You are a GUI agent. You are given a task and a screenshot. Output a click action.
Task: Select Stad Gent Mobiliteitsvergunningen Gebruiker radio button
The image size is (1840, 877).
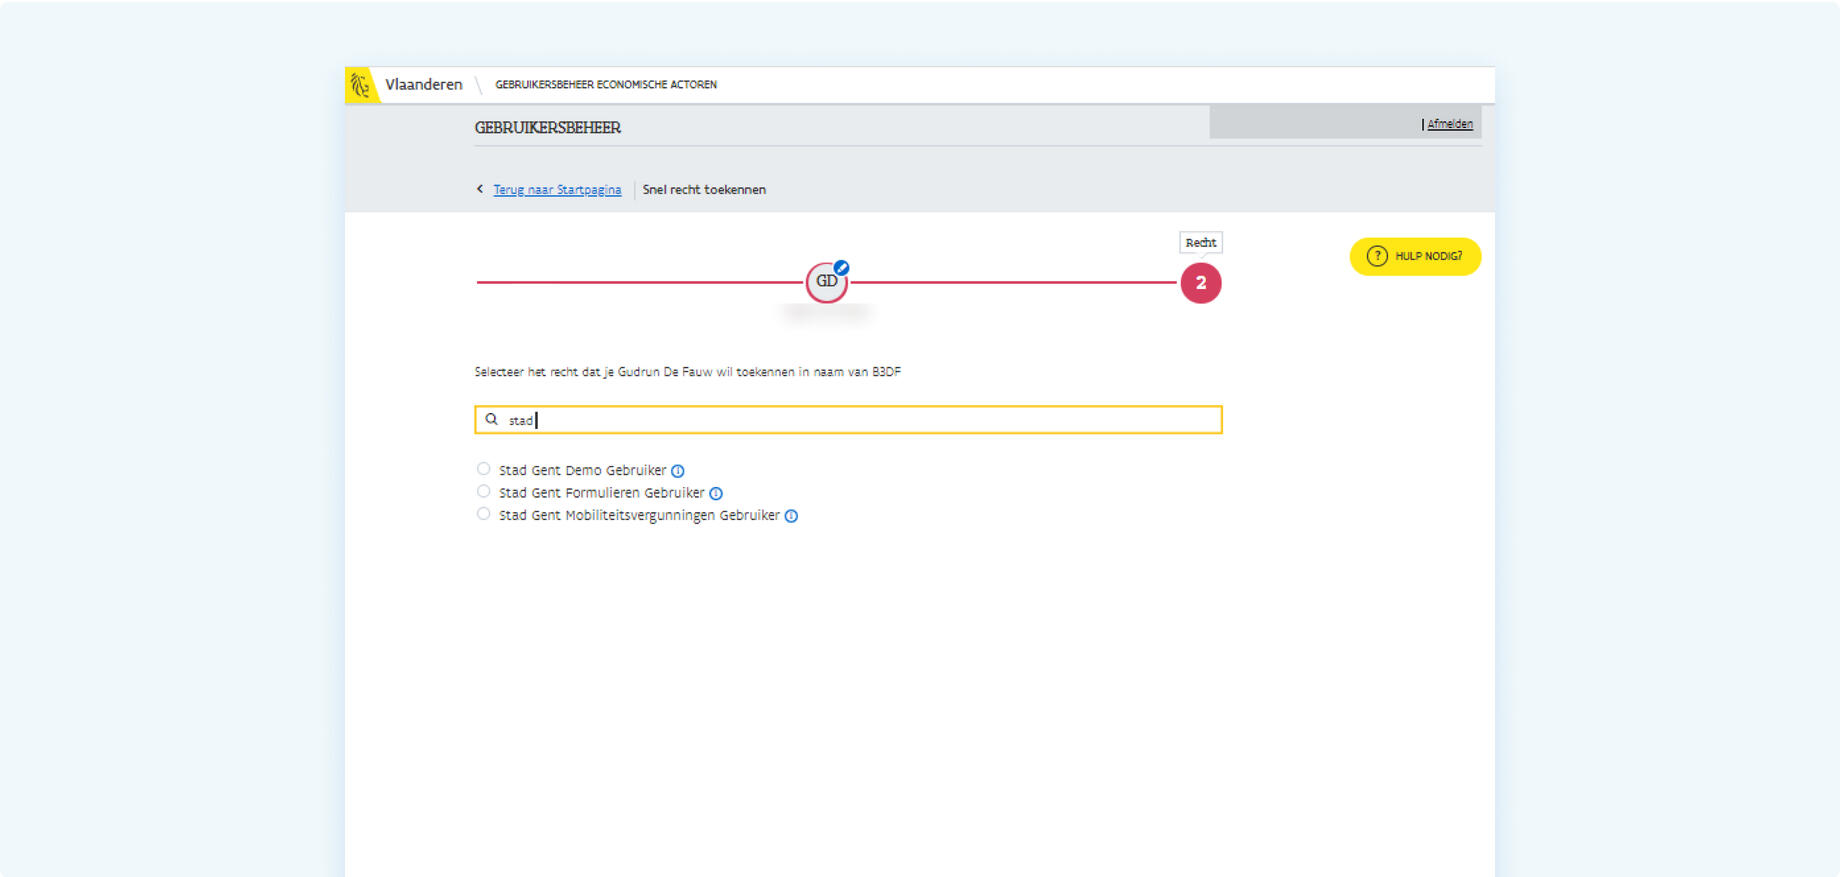coord(484,514)
